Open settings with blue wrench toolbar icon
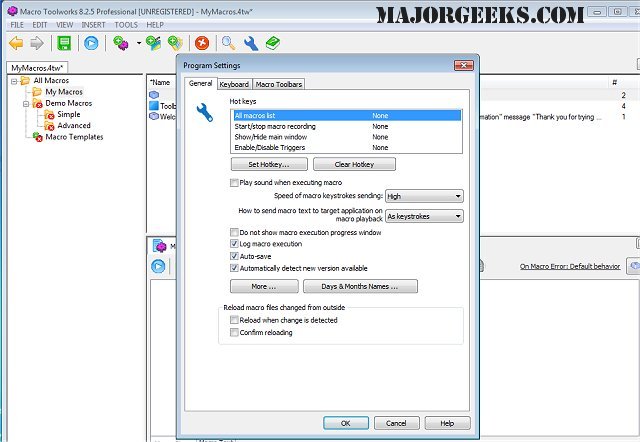Image resolution: width=640 pixels, height=442 pixels. point(251,43)
